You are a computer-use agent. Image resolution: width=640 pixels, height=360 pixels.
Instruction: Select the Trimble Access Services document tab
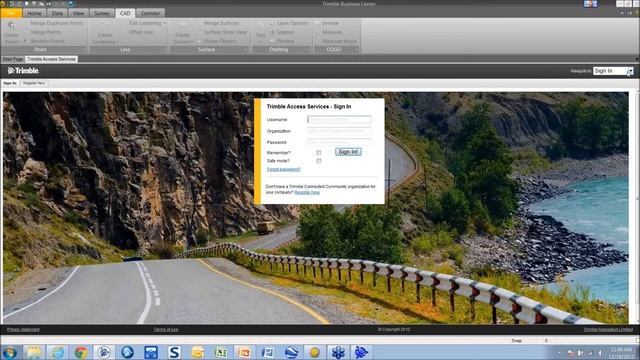(51, 59)
